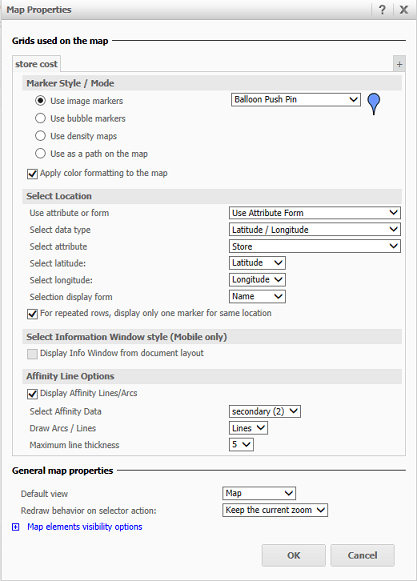The image size is (417, 581).
Task: Click the help question mark icon
Action: tap(382, 9)
